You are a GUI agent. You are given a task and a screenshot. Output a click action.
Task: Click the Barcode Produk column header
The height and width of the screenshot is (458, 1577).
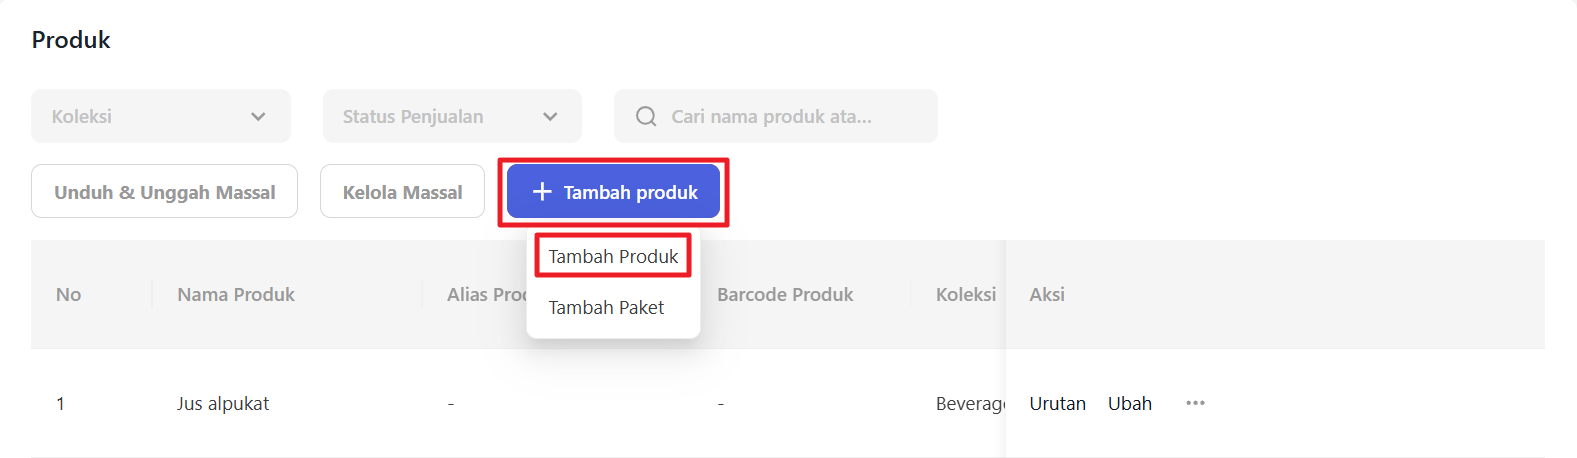[785, 295]
